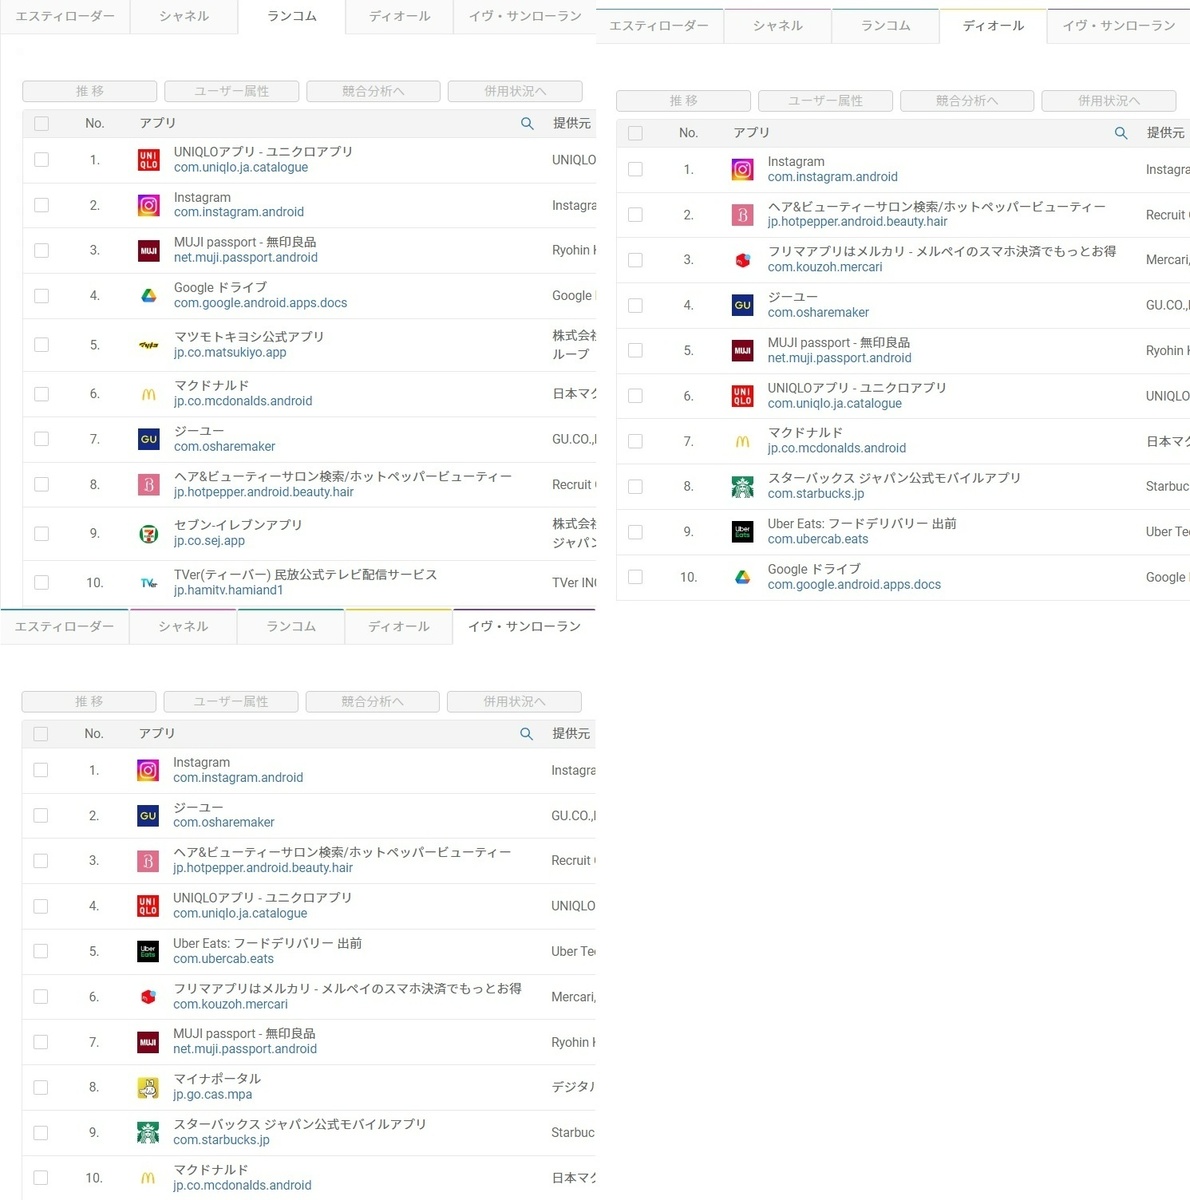Click the MUJI icon in イヴ・サンローラン-selected panel
Viewport: 1190px width, 1200px height.
click(x=148, y=1042)
